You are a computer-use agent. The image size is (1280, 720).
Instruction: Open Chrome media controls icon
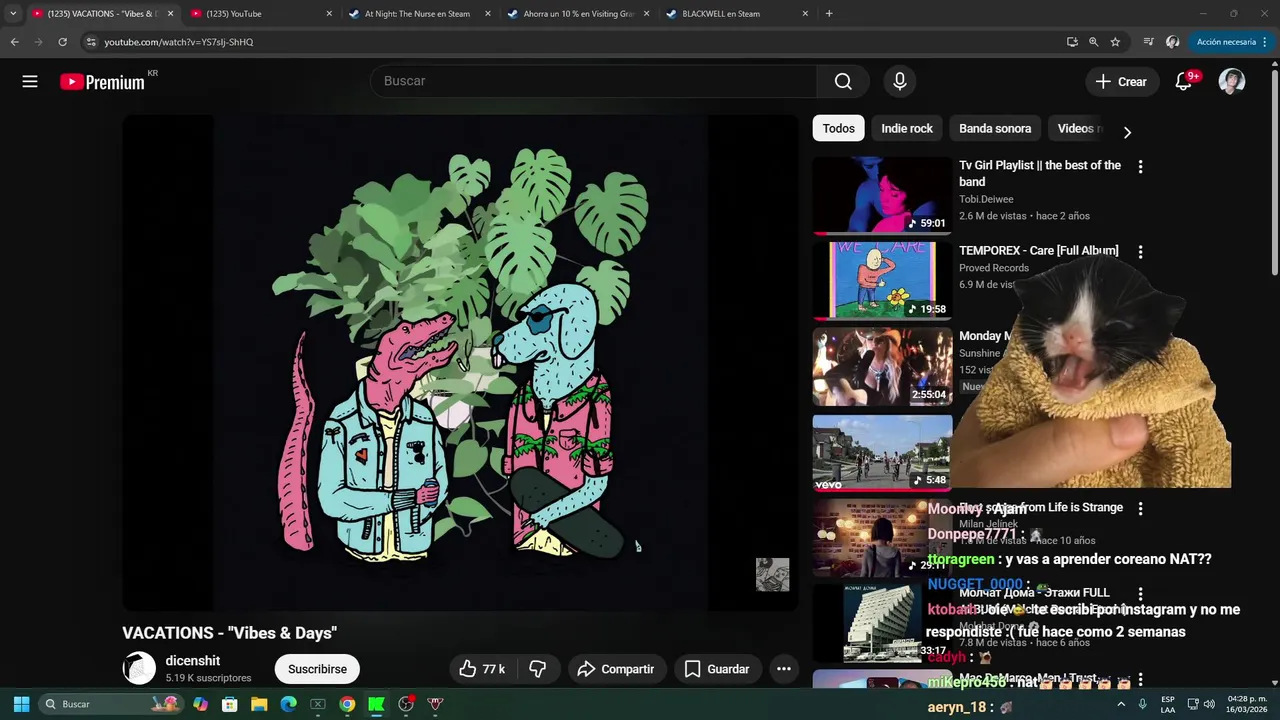(x=1148, y=42)
